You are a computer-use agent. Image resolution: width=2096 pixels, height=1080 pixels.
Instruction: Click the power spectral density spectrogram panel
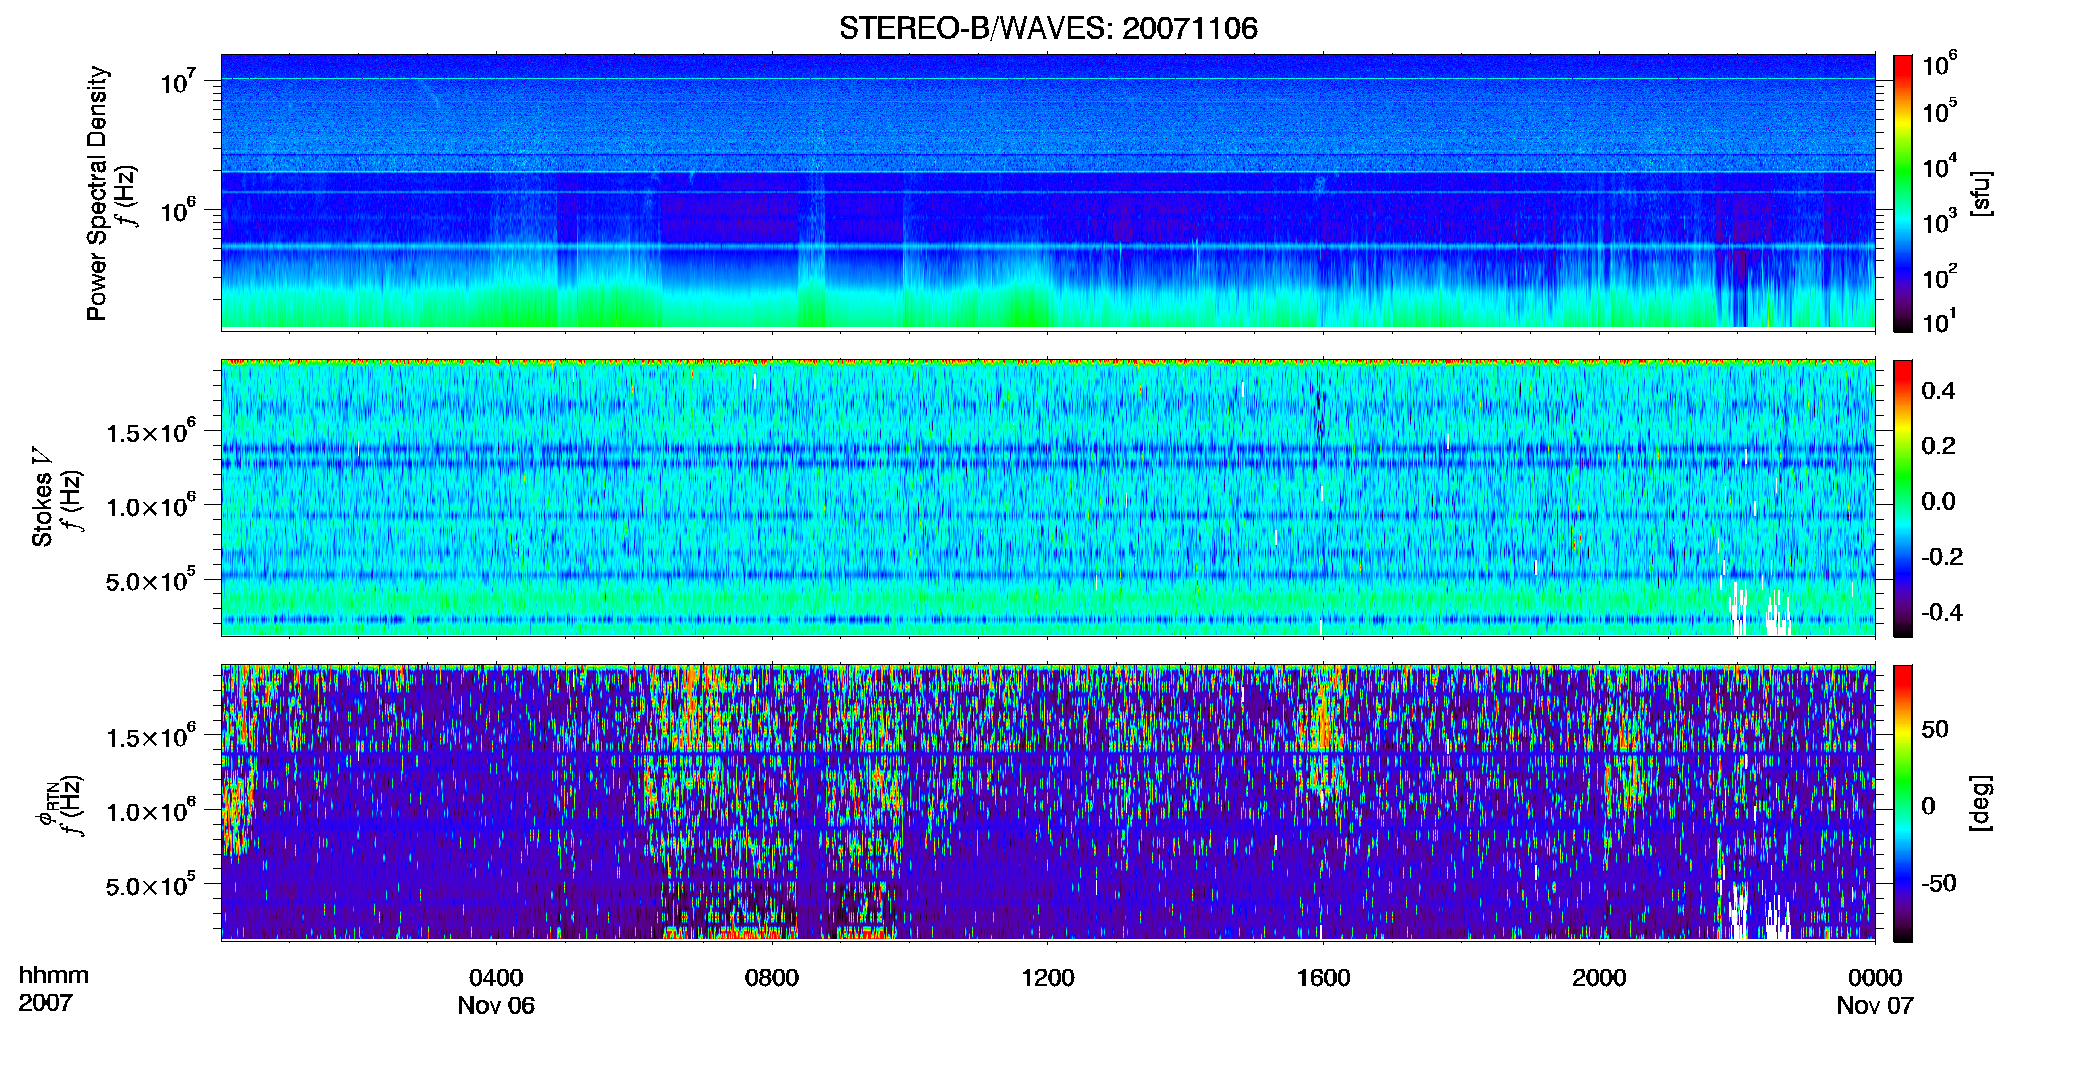[1048, 192]
